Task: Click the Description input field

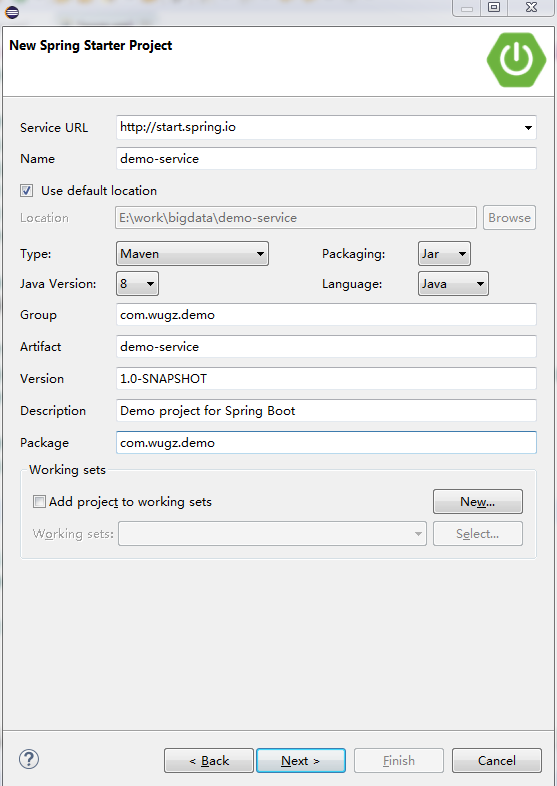Action: [326, 411]
